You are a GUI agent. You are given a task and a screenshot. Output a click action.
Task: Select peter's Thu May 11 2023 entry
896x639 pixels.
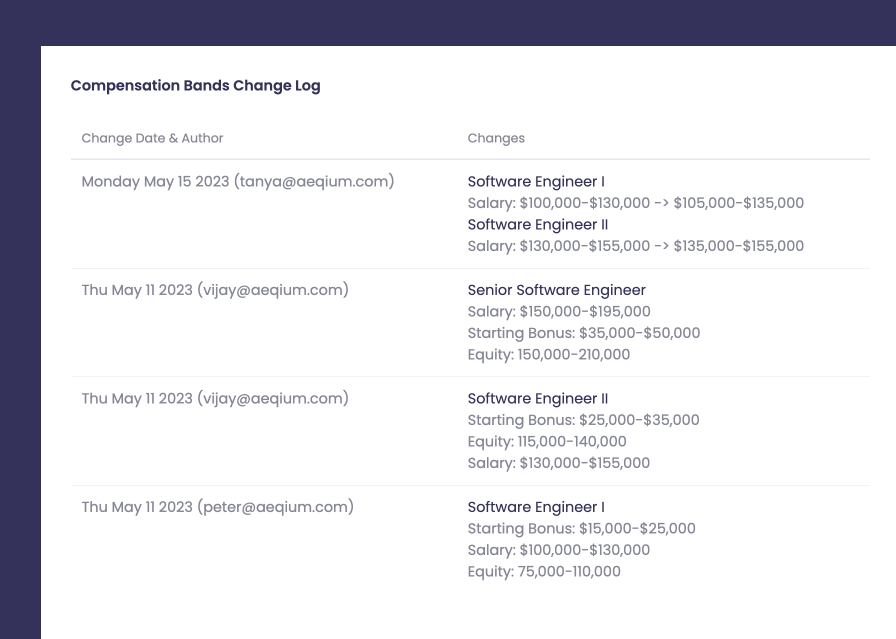218,506
